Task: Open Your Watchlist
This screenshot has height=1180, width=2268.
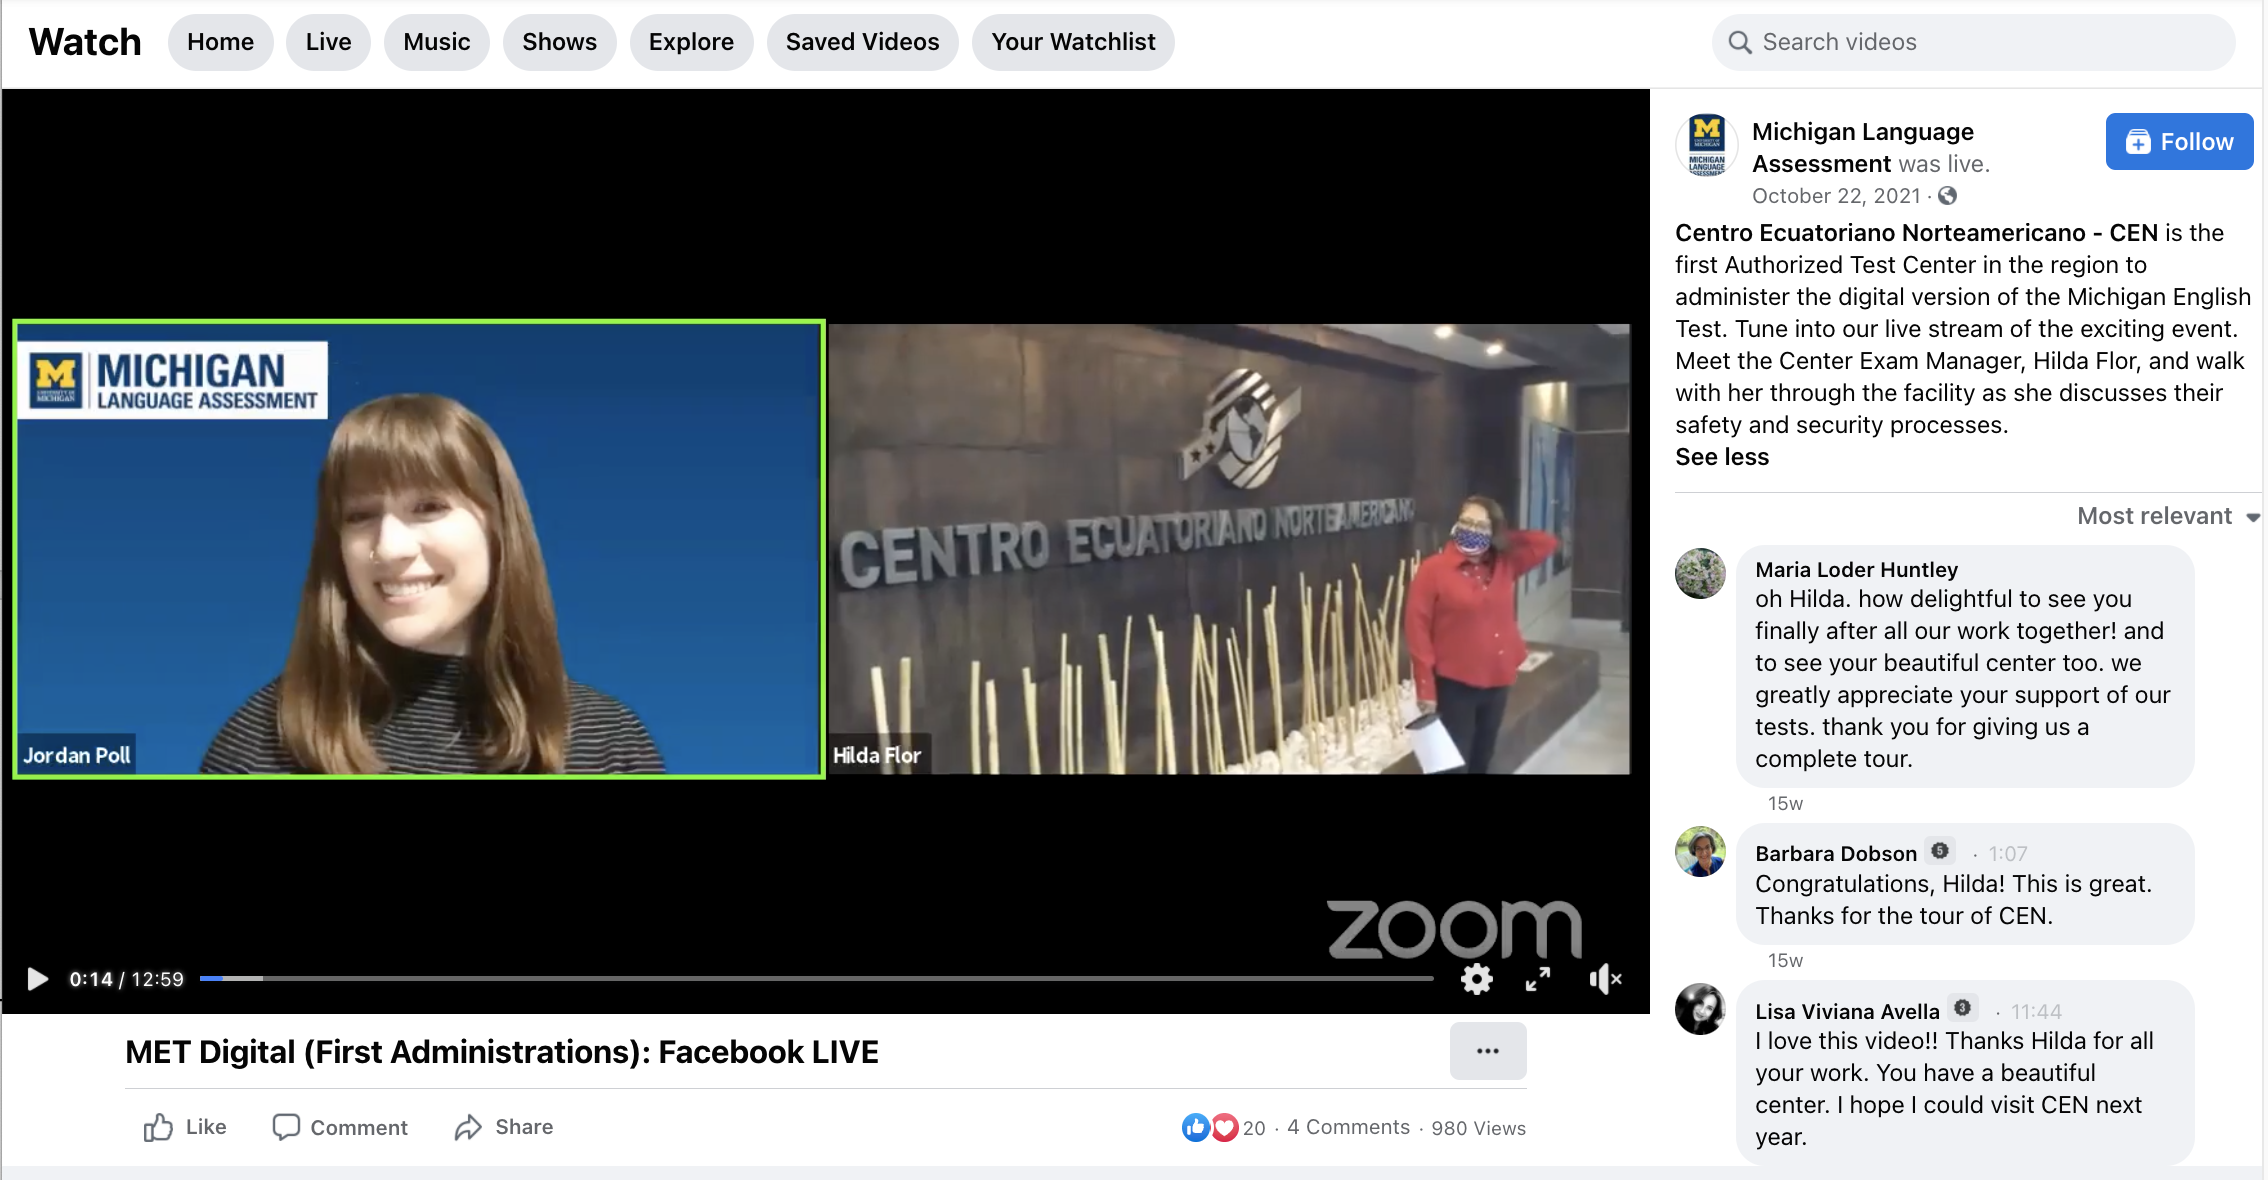Action: click(x=1073, y=42)
